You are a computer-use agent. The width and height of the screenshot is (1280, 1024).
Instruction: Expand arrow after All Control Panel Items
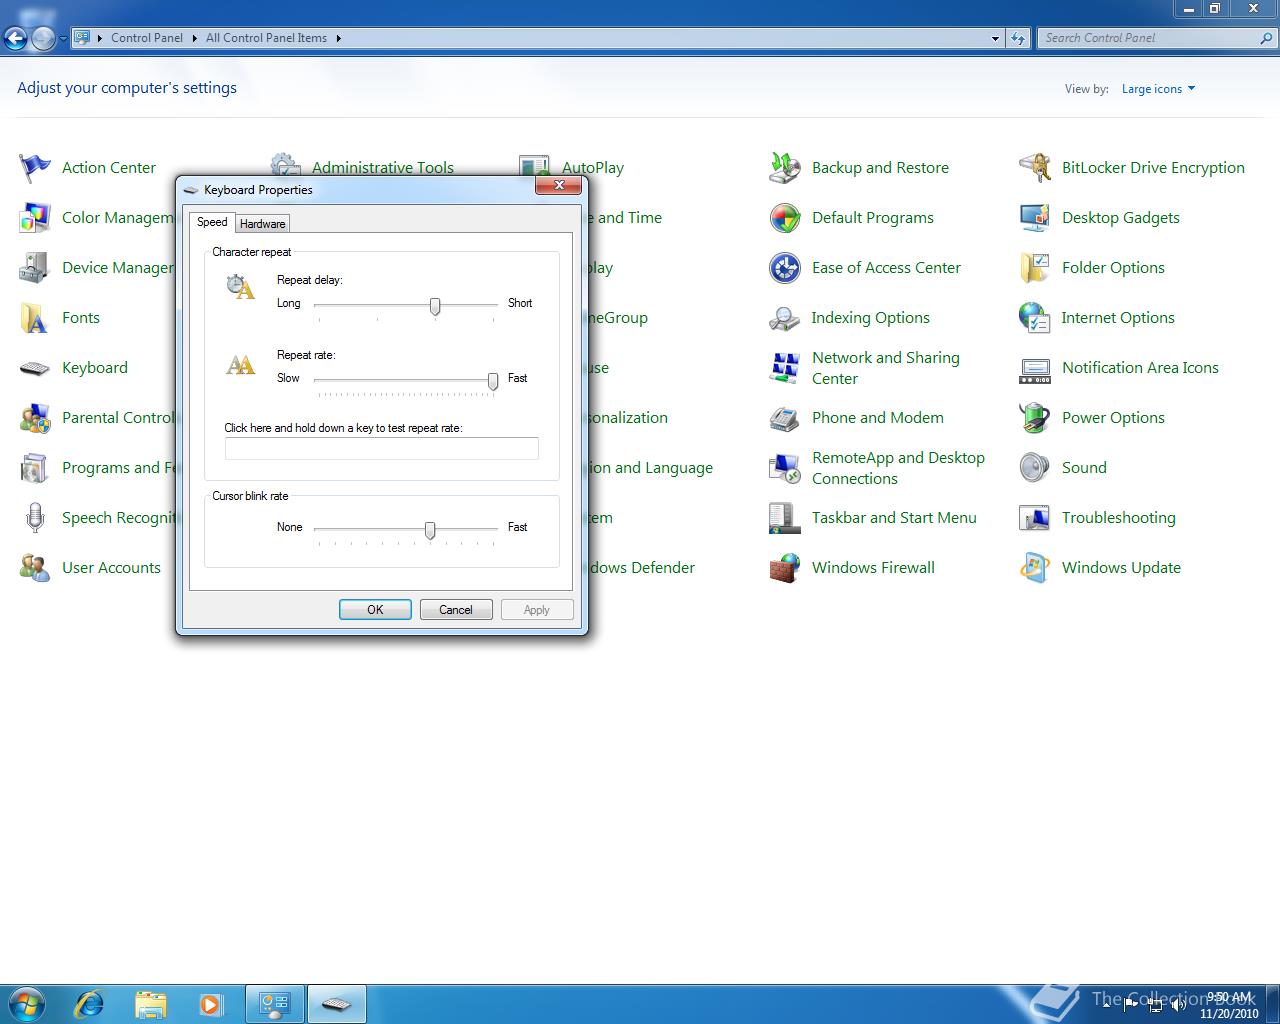pos(338,38)
